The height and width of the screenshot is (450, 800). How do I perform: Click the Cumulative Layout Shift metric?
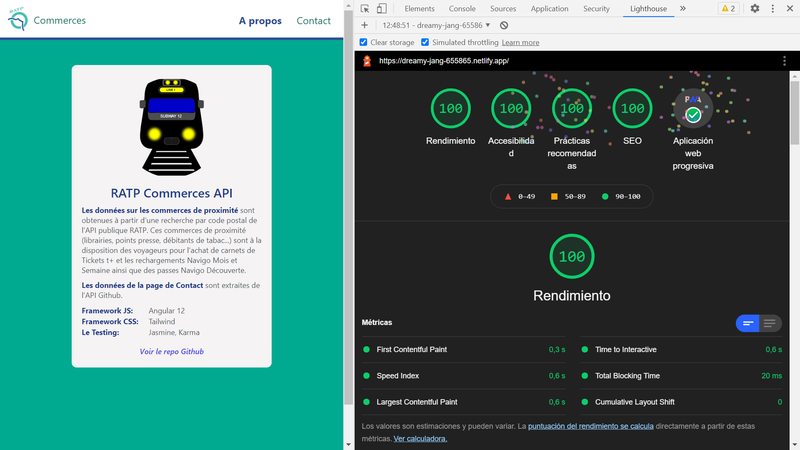point(681,402)
